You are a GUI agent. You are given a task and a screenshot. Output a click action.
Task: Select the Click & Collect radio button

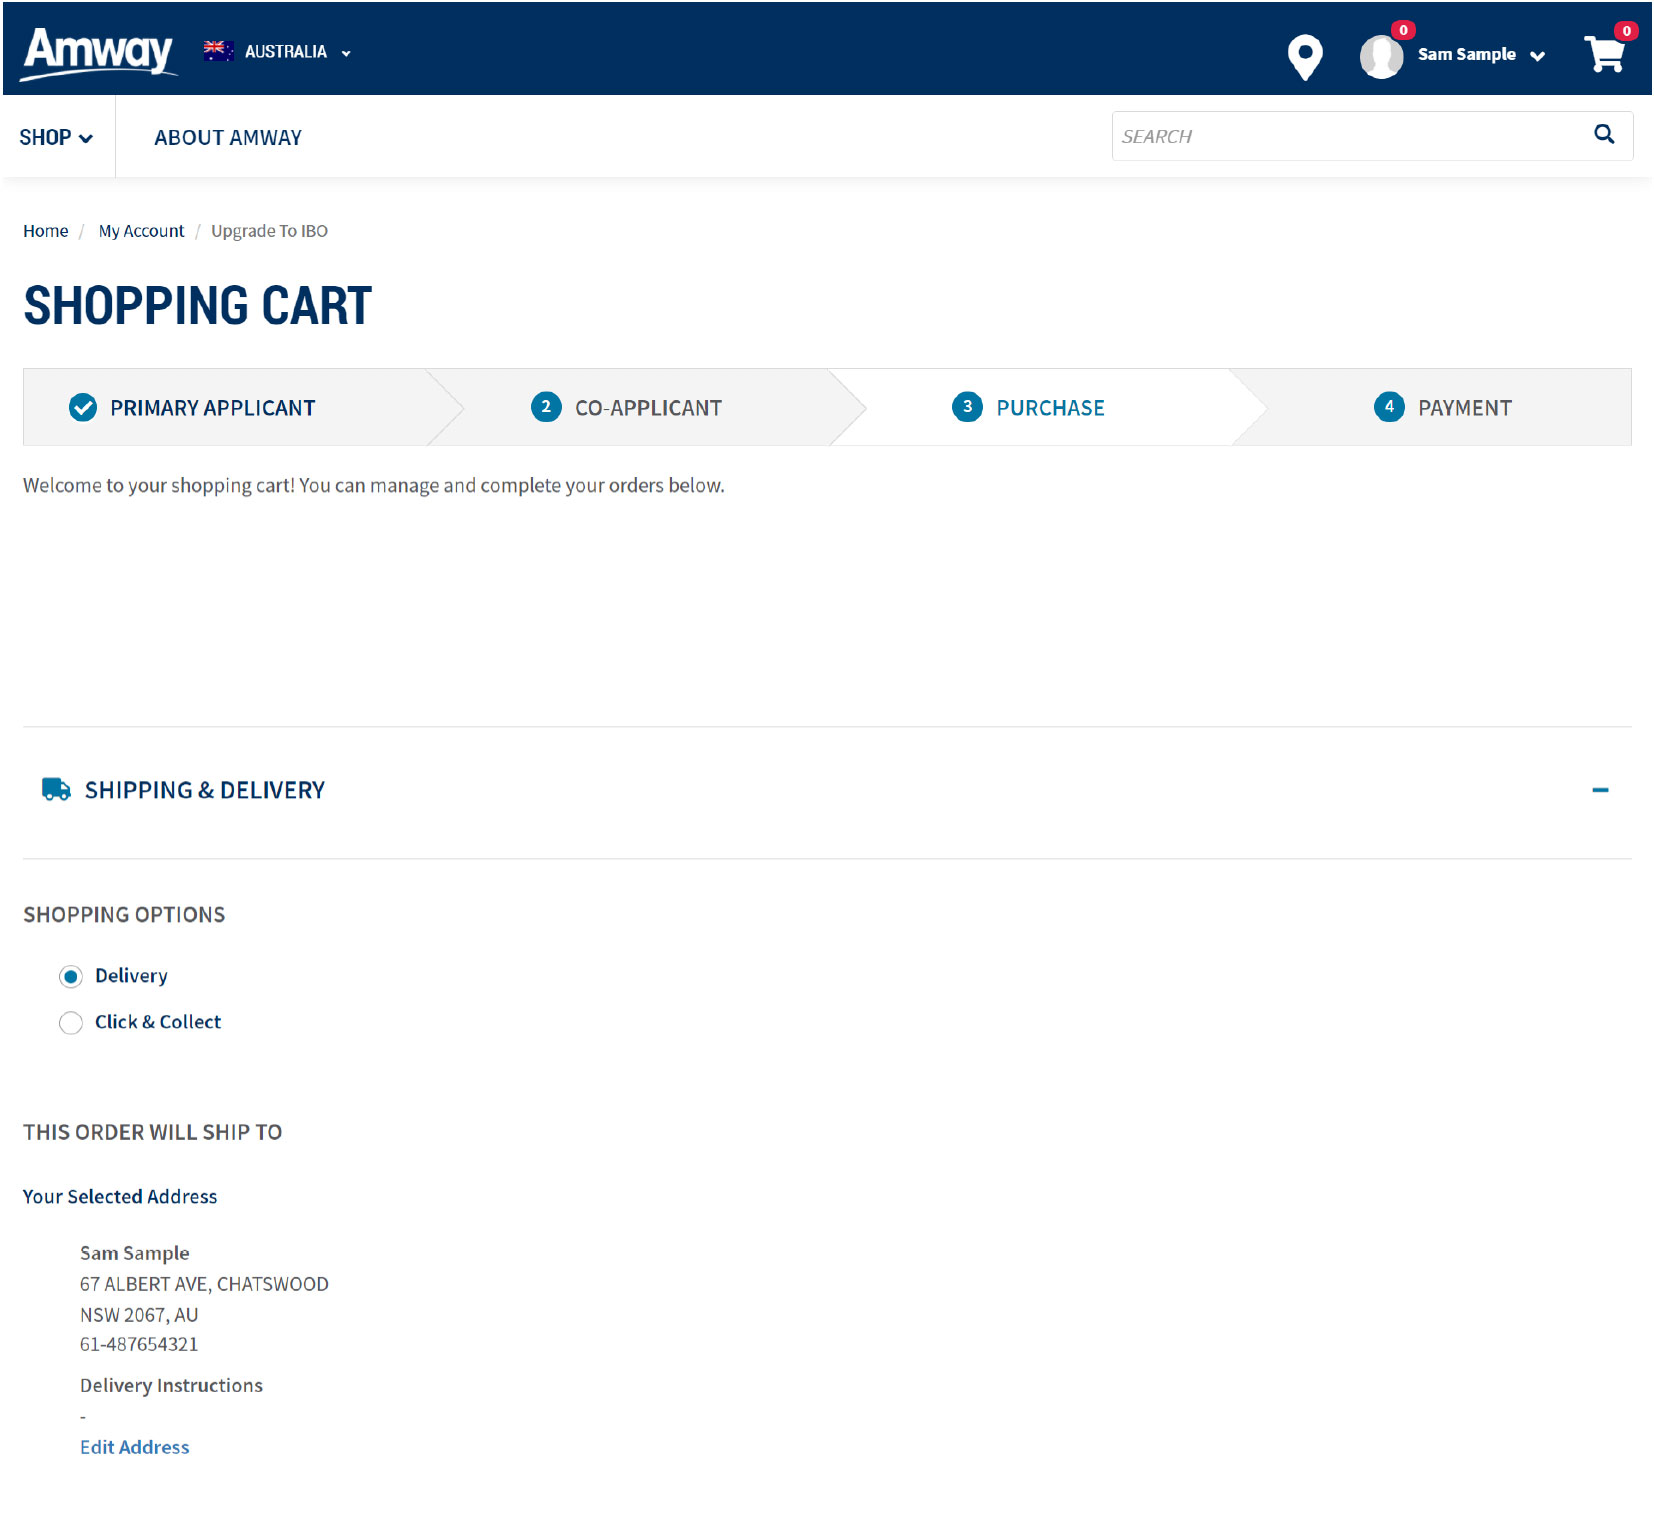click(71, 1022)
